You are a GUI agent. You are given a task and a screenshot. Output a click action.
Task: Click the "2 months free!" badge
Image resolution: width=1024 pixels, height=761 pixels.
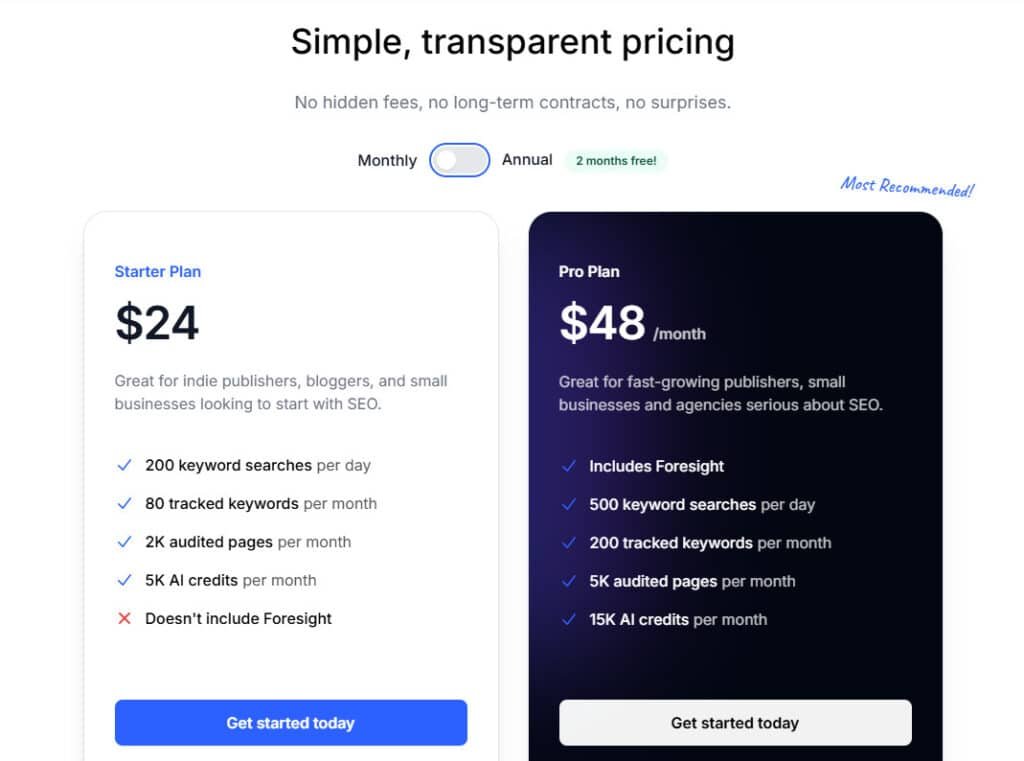click(x=616, y=161)
